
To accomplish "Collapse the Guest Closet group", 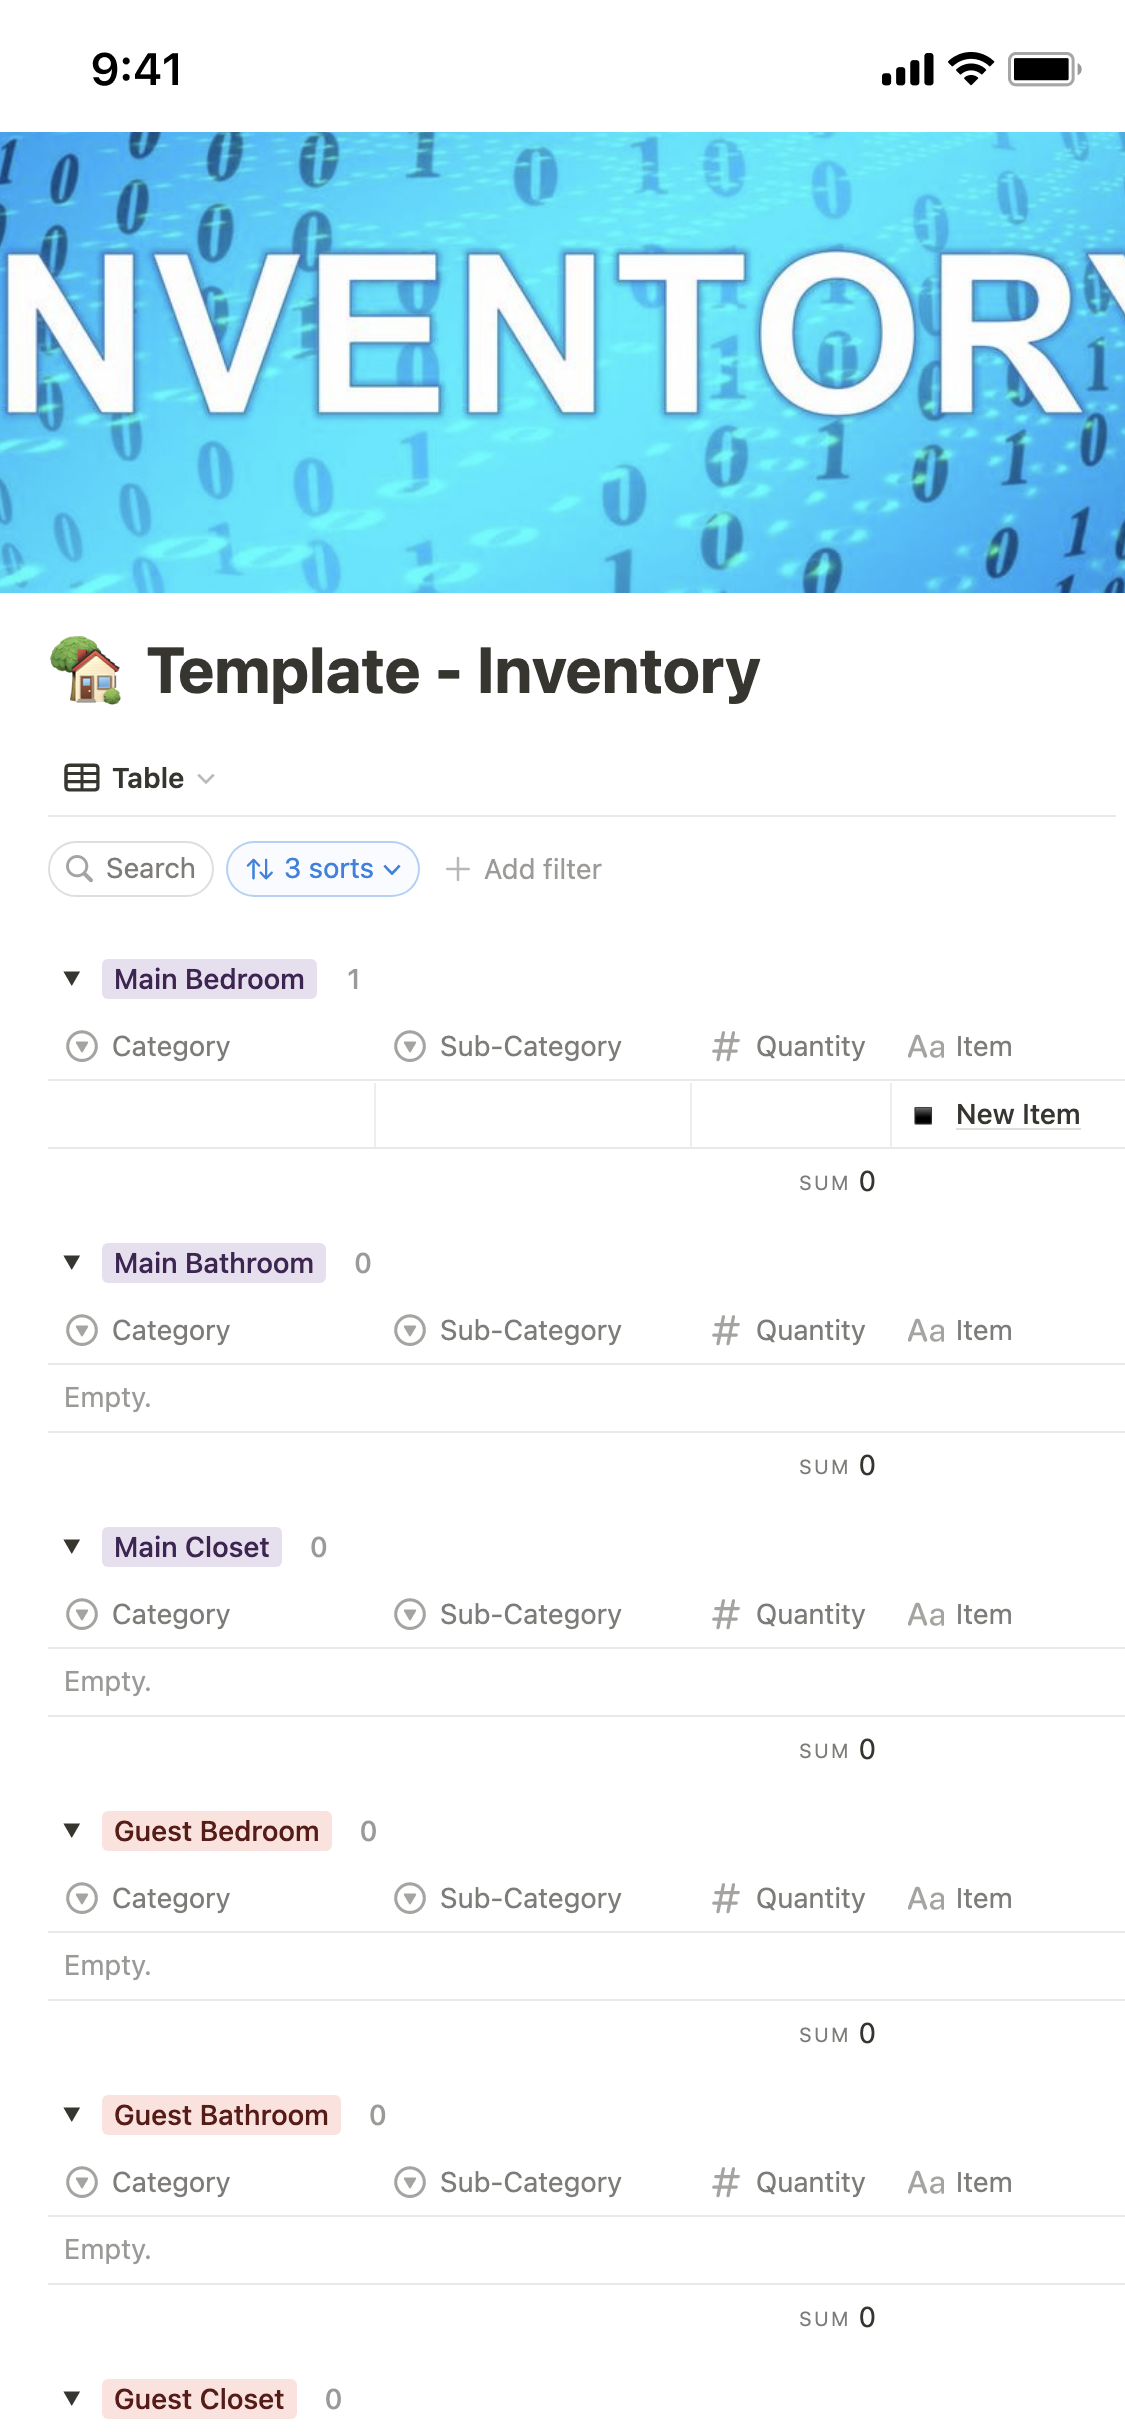I will [x=71, y=2399].
